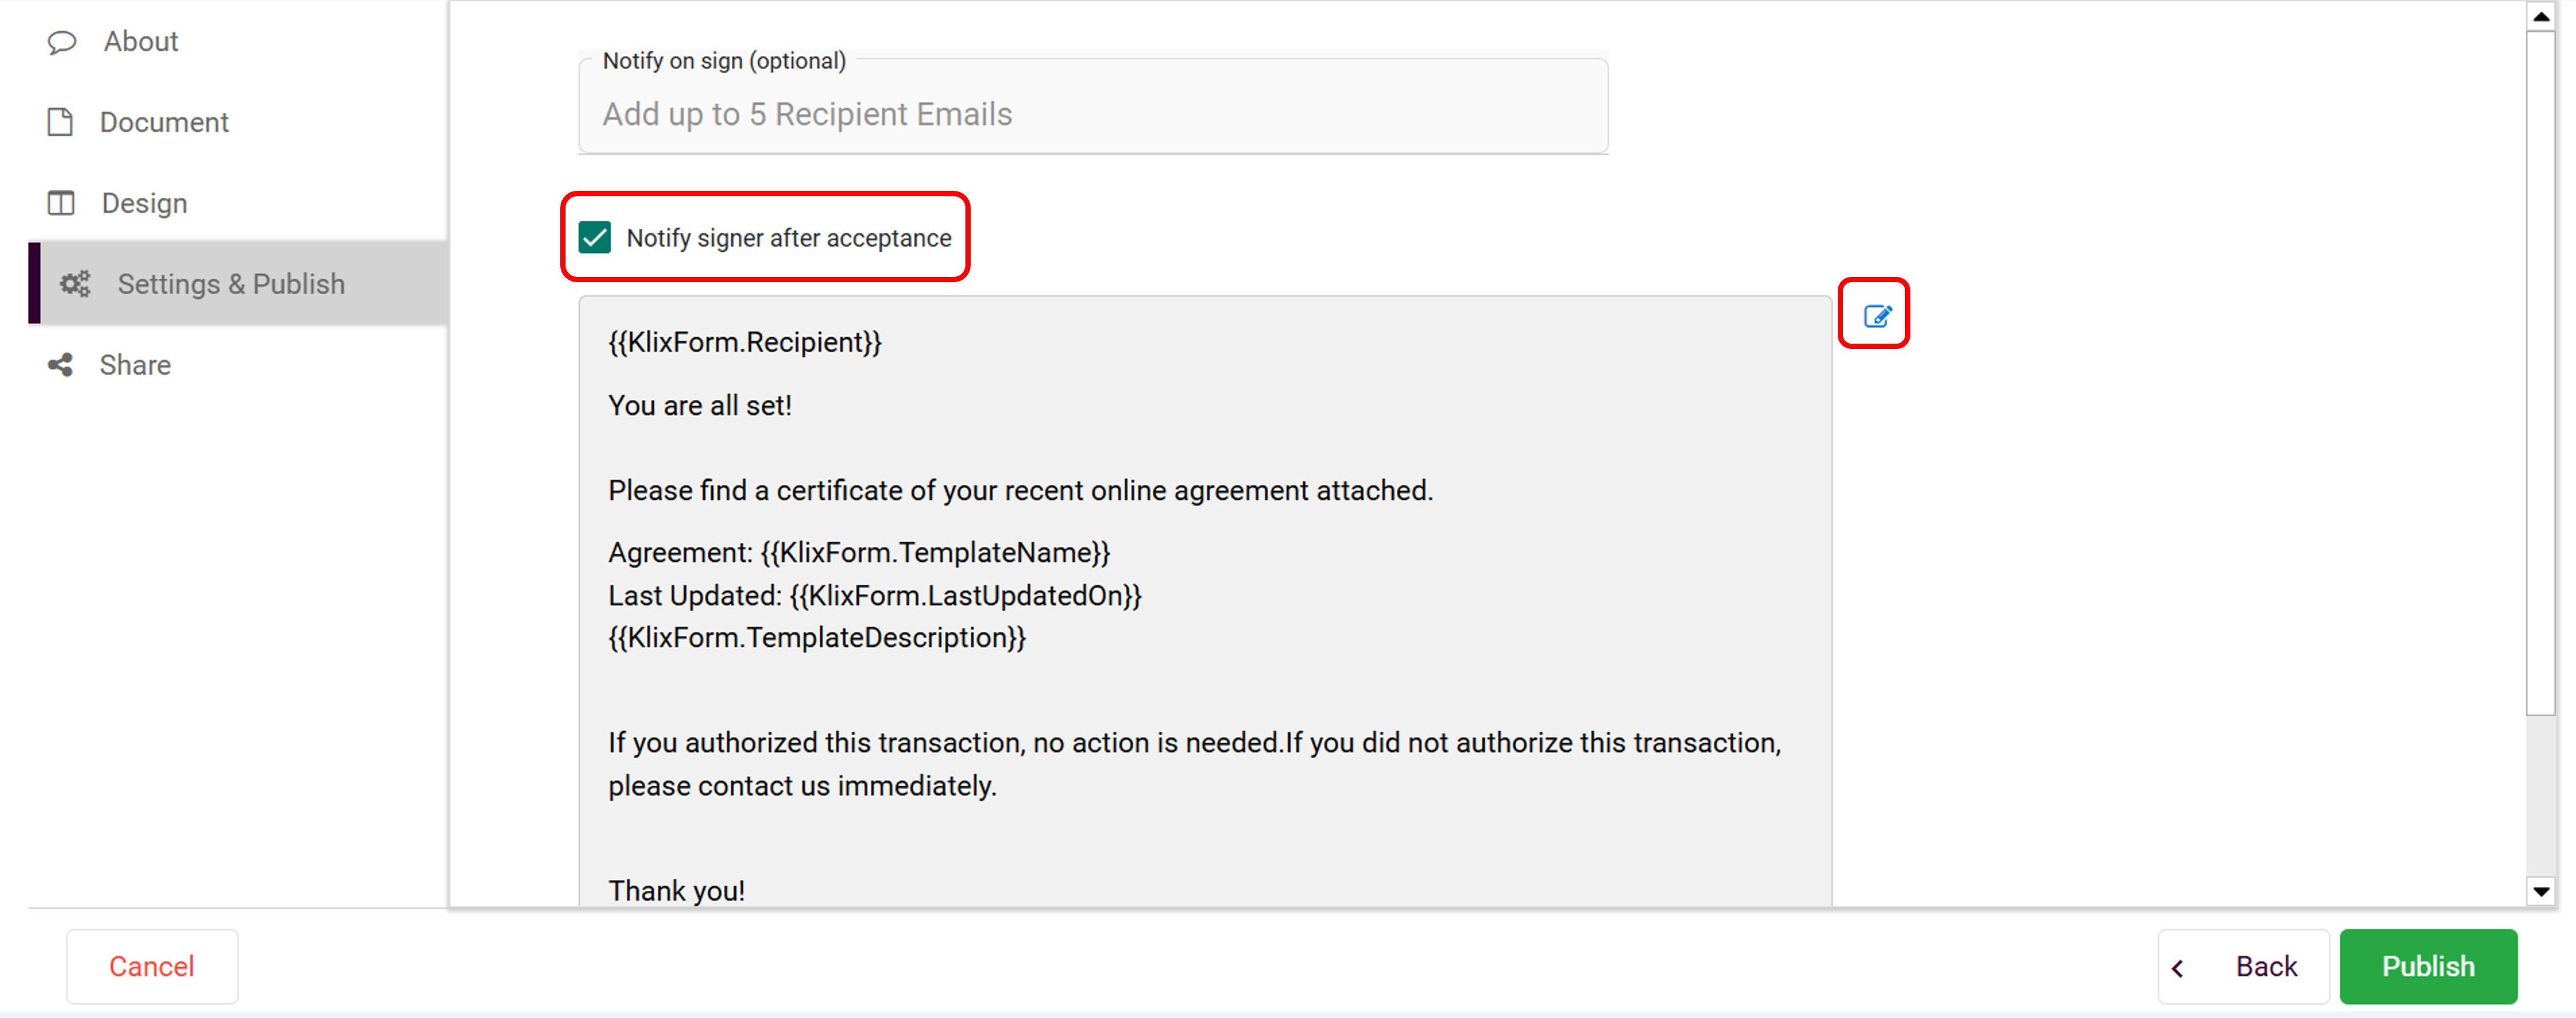Edit the signer notification email template
Viewport: 2576px width, 1018px height.
(x=1876, y=316)
